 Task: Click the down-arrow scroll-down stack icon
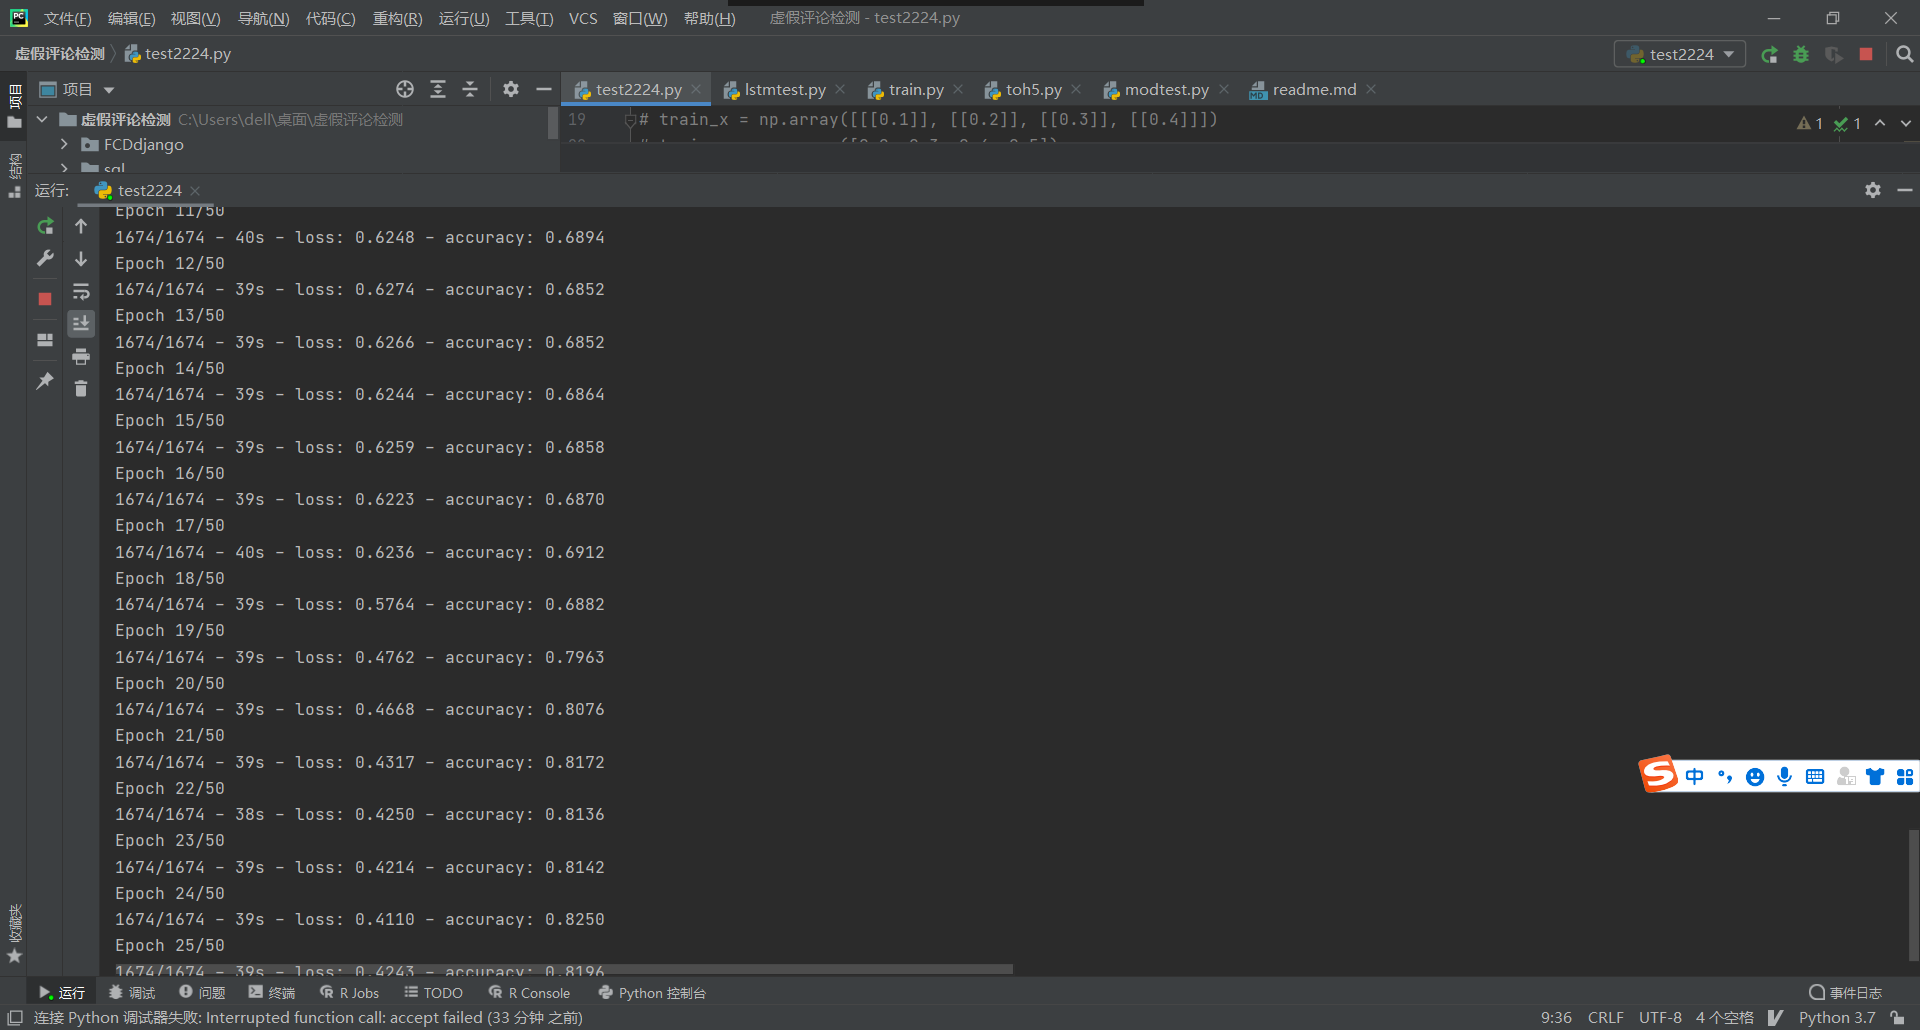click(x=81, y=259)
